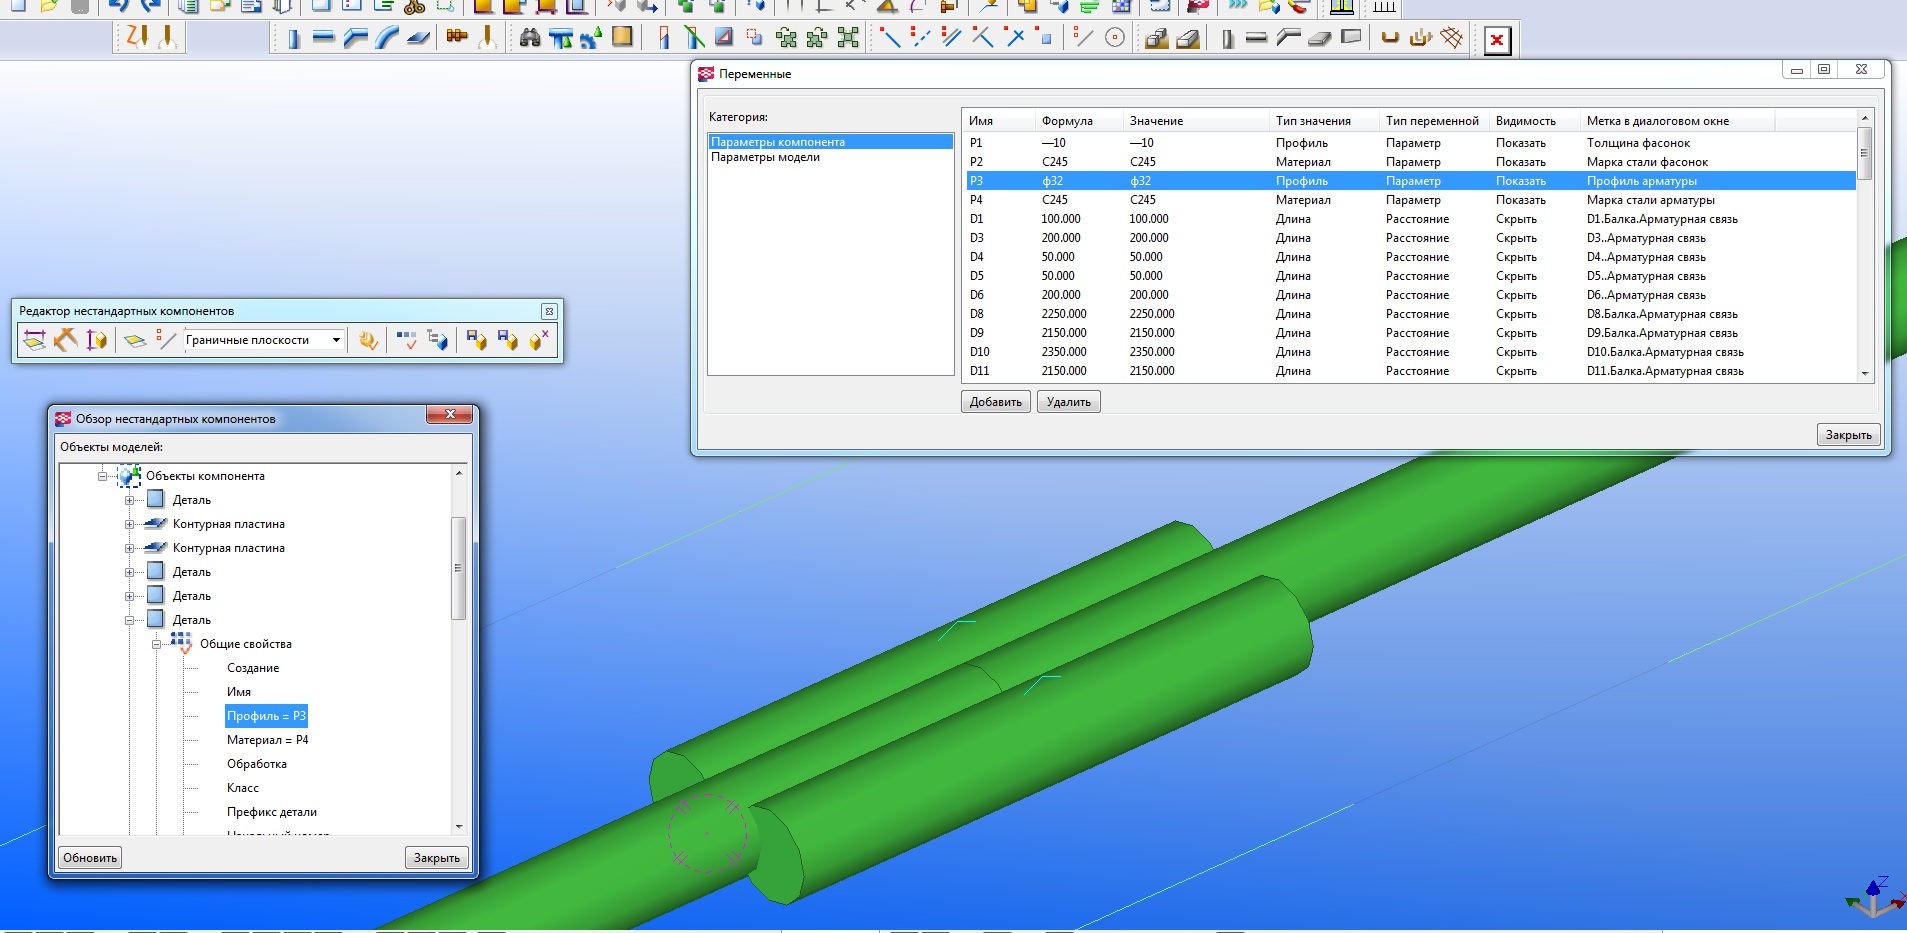
Task: Click the Добавить button
Action: (995, 402)
